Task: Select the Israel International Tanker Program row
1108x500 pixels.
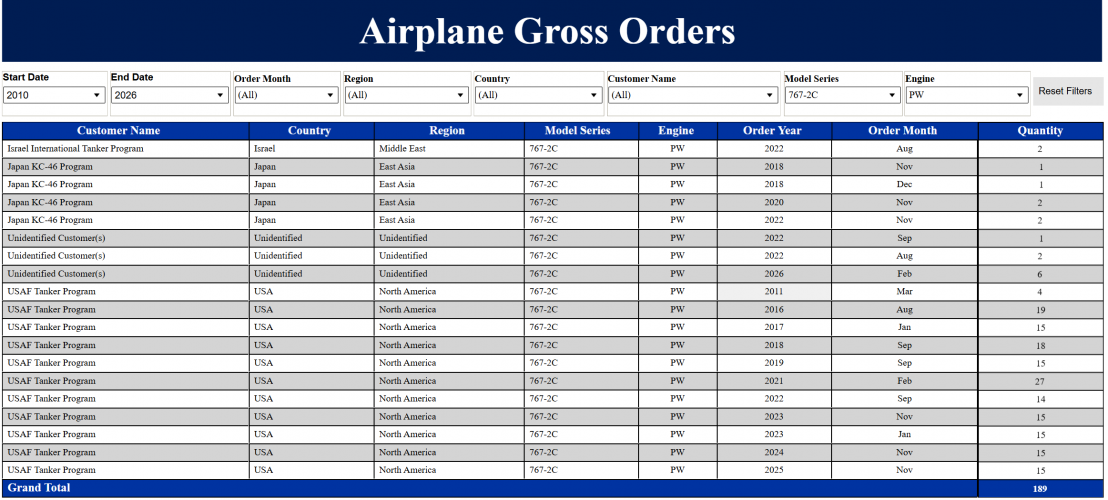Action: [x=553, y=149]
